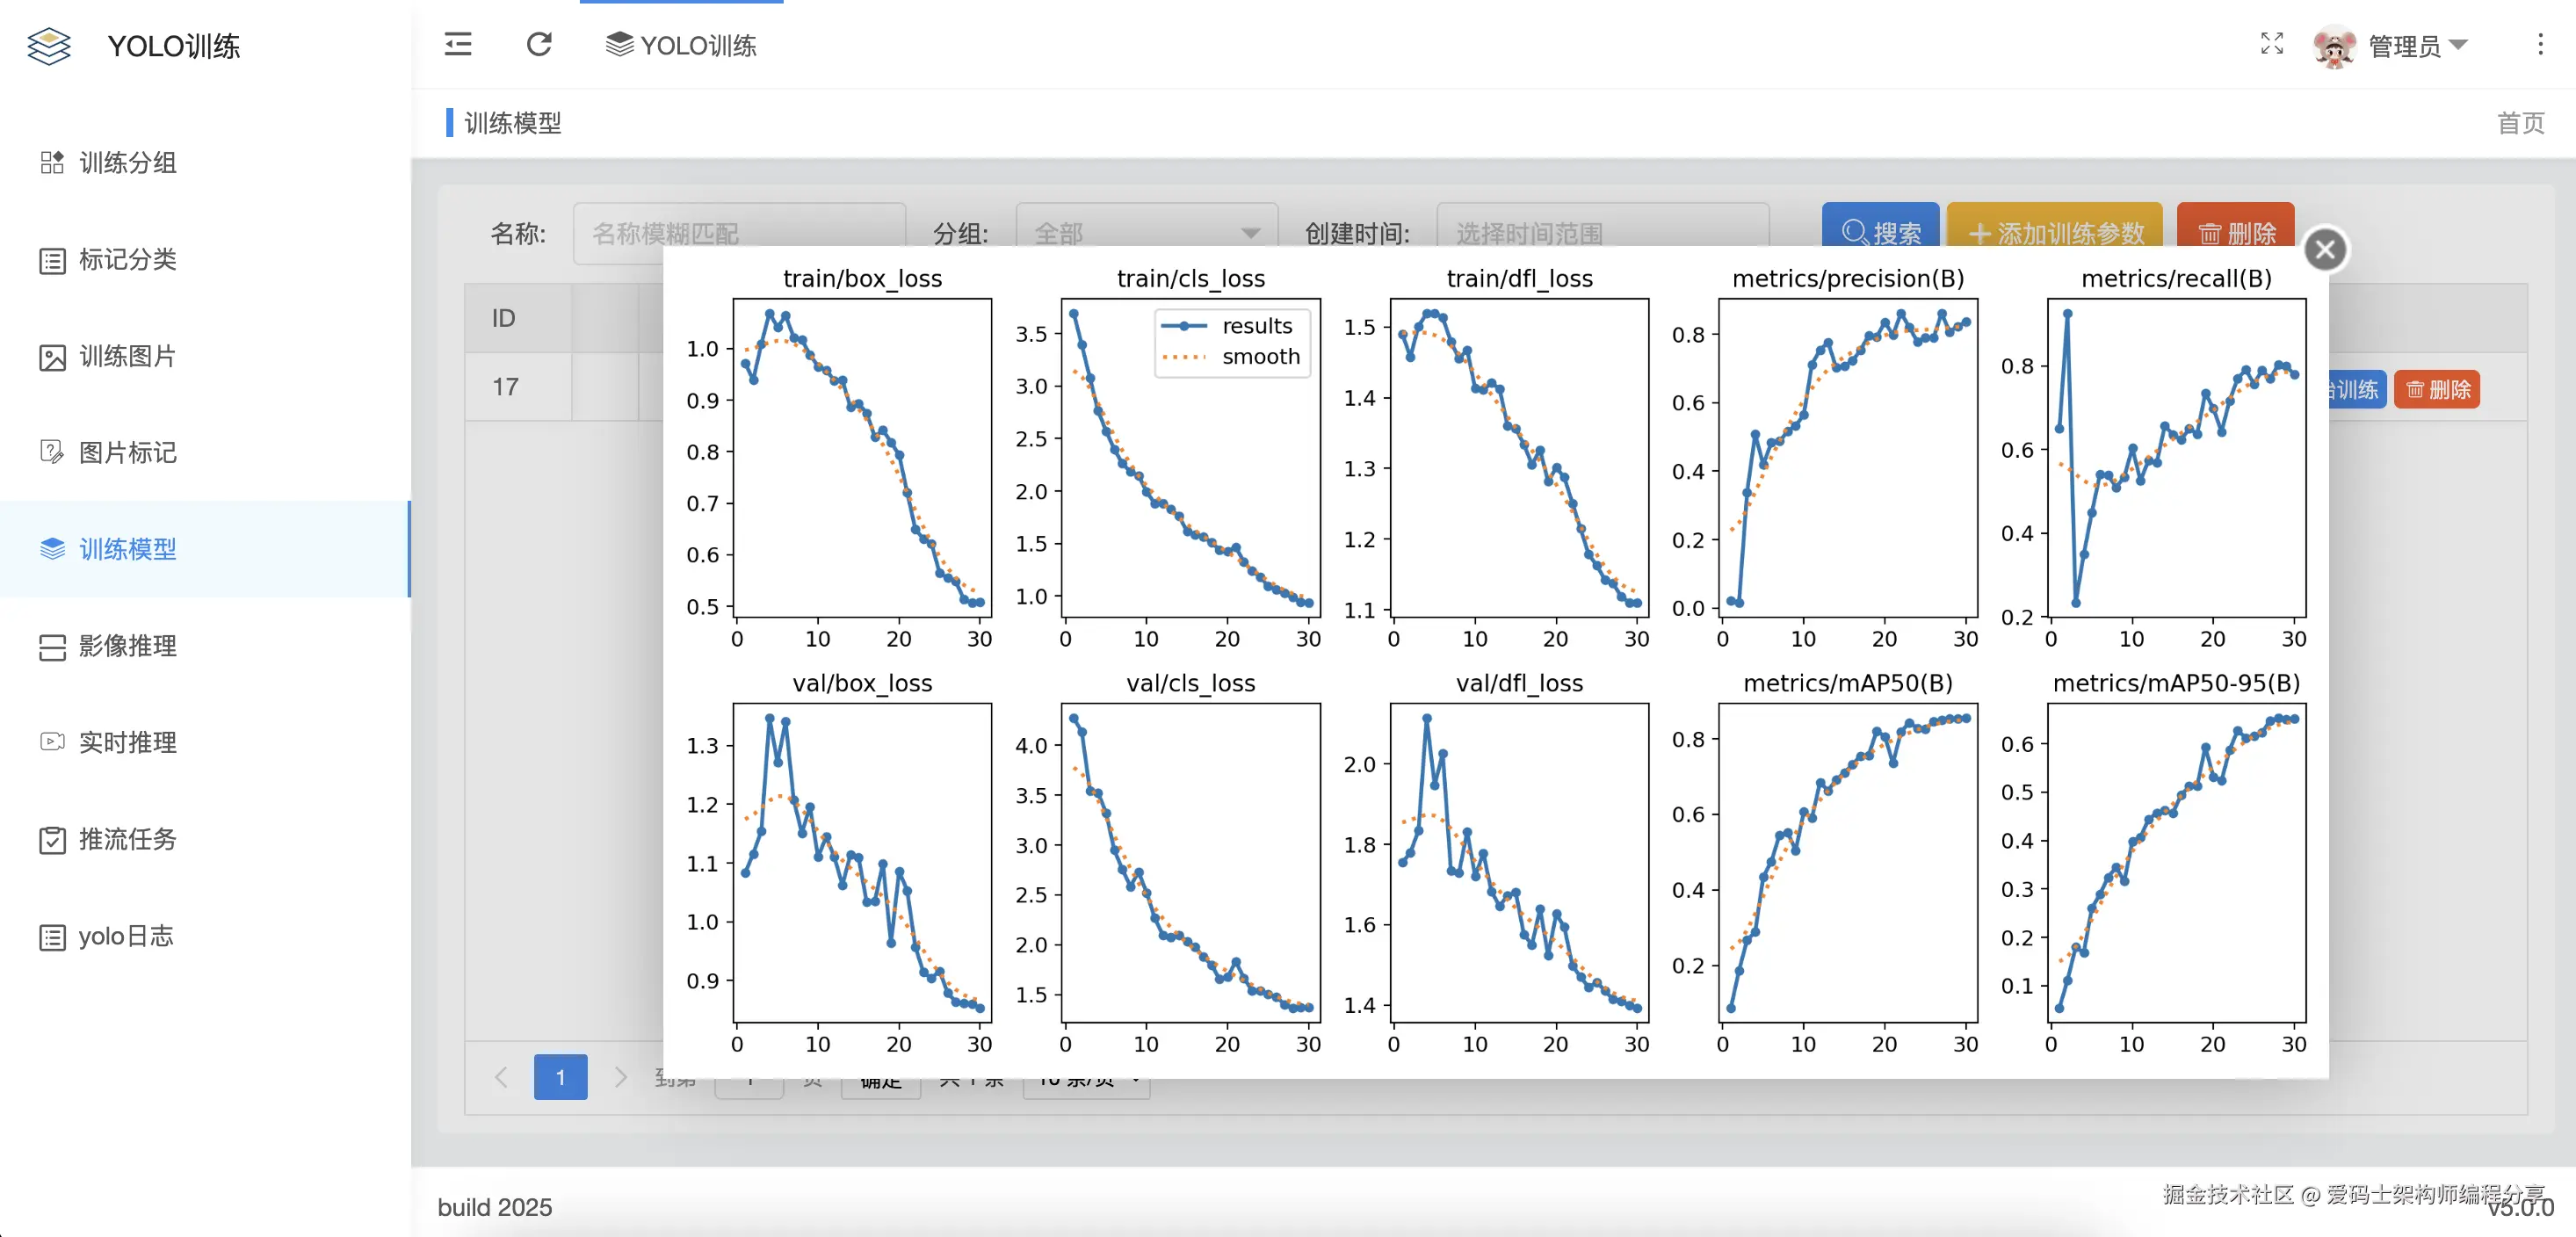Open 图片标记 sidebar item
The width and height of the screenshot is (2576, 1237).
pyautogui.click(x=127, y=452)
